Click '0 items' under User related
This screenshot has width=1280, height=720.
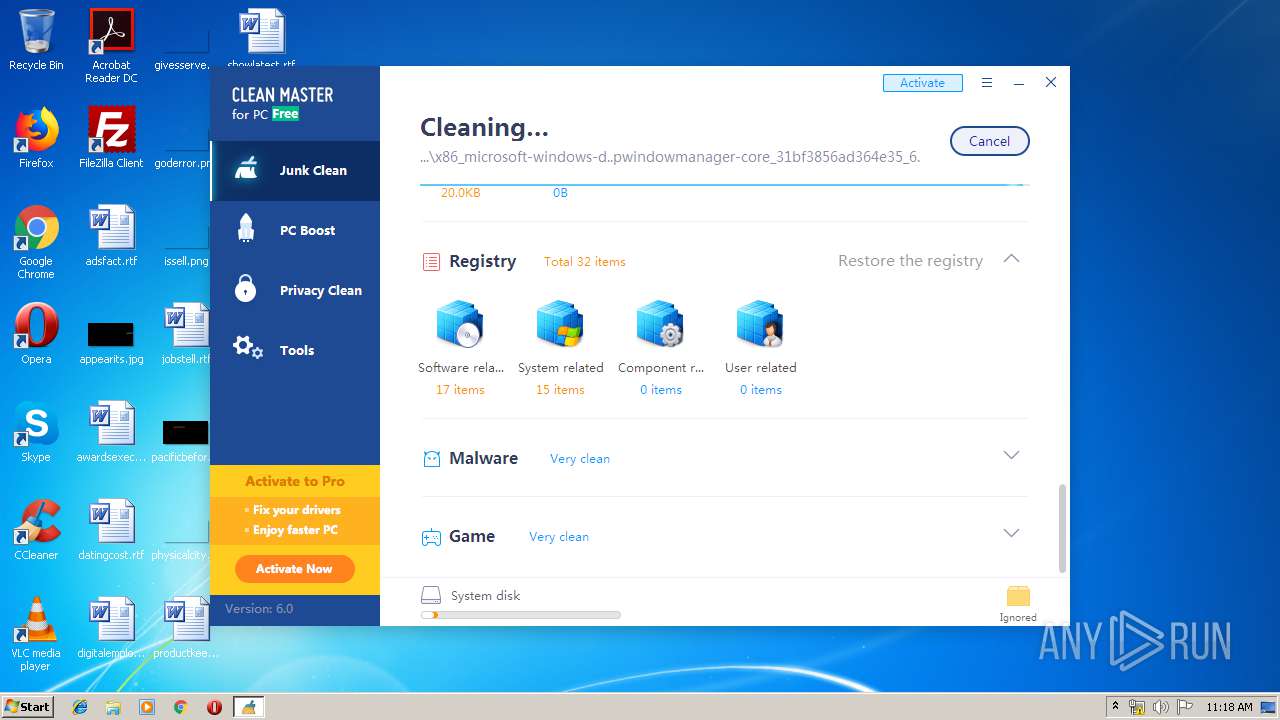click(x=761, y=390)
